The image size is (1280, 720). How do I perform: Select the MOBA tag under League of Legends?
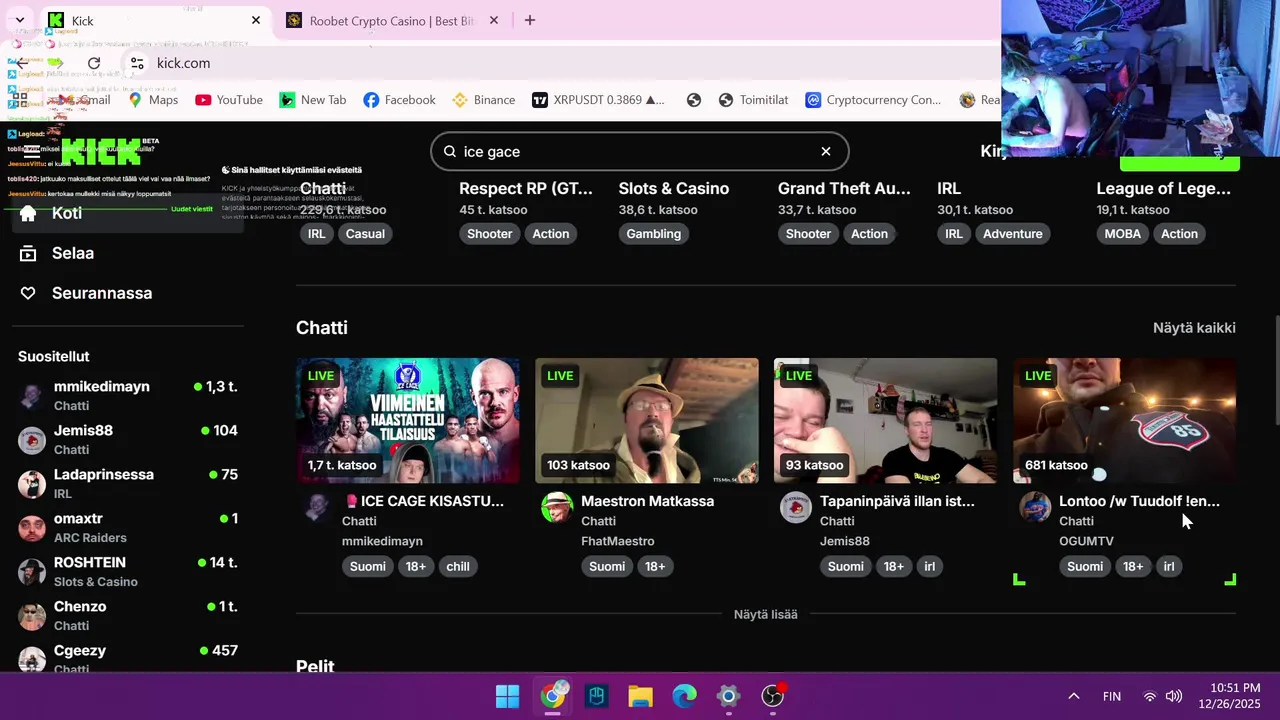1122,234
